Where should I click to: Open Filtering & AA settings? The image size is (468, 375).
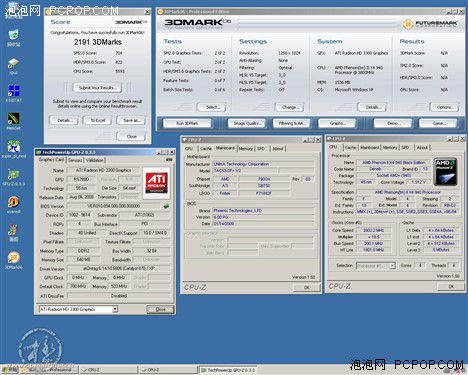(x=292, y=123)
